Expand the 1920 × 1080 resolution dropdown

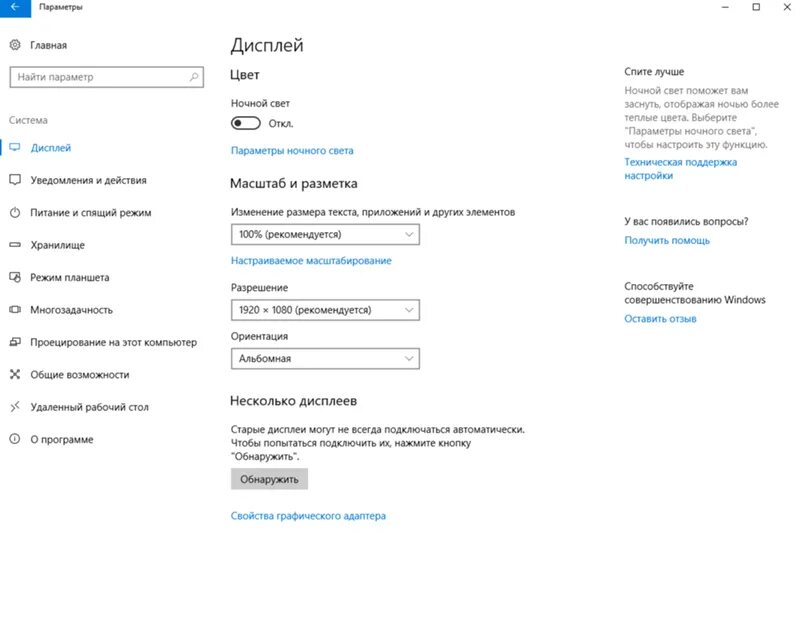point(325,310)
